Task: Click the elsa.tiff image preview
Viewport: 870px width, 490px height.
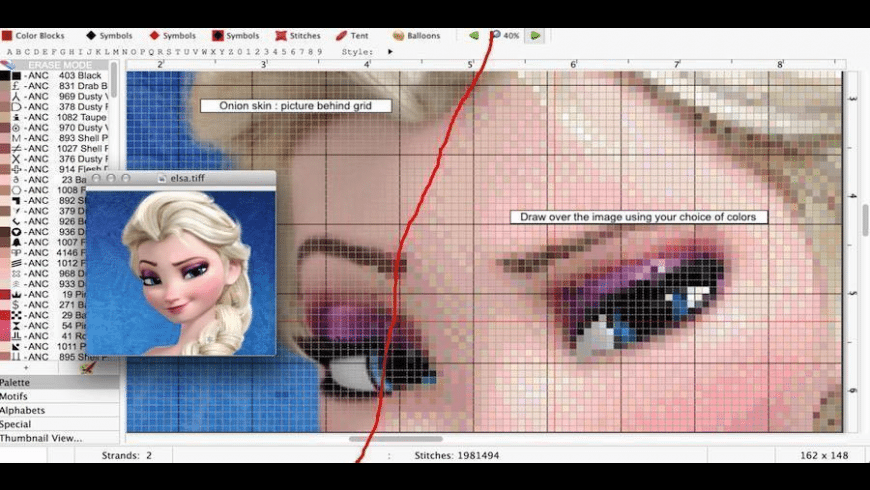Action: pos(180,270)
